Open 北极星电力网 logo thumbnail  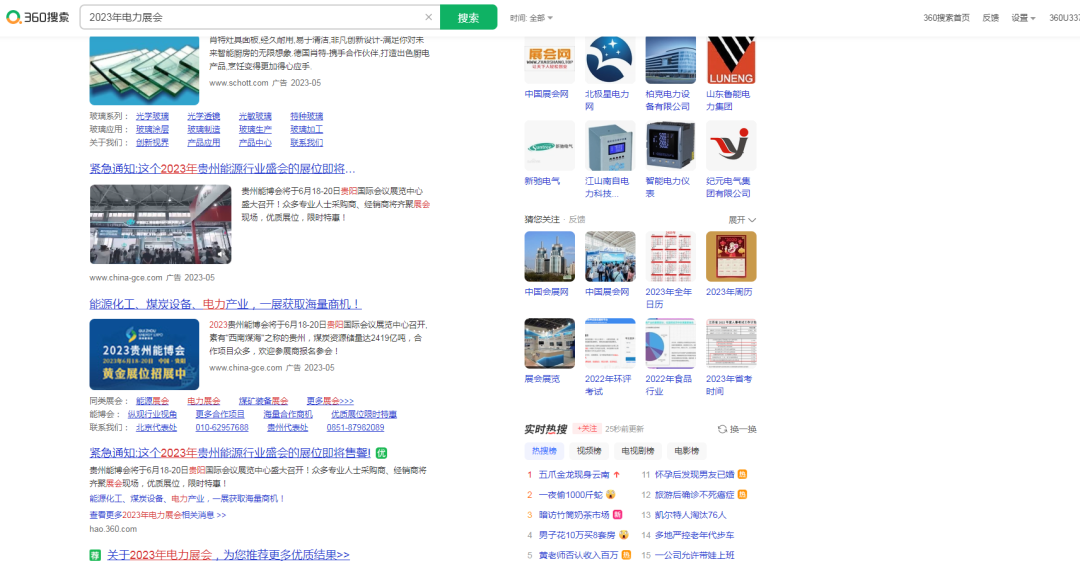[x=610, y=61]
